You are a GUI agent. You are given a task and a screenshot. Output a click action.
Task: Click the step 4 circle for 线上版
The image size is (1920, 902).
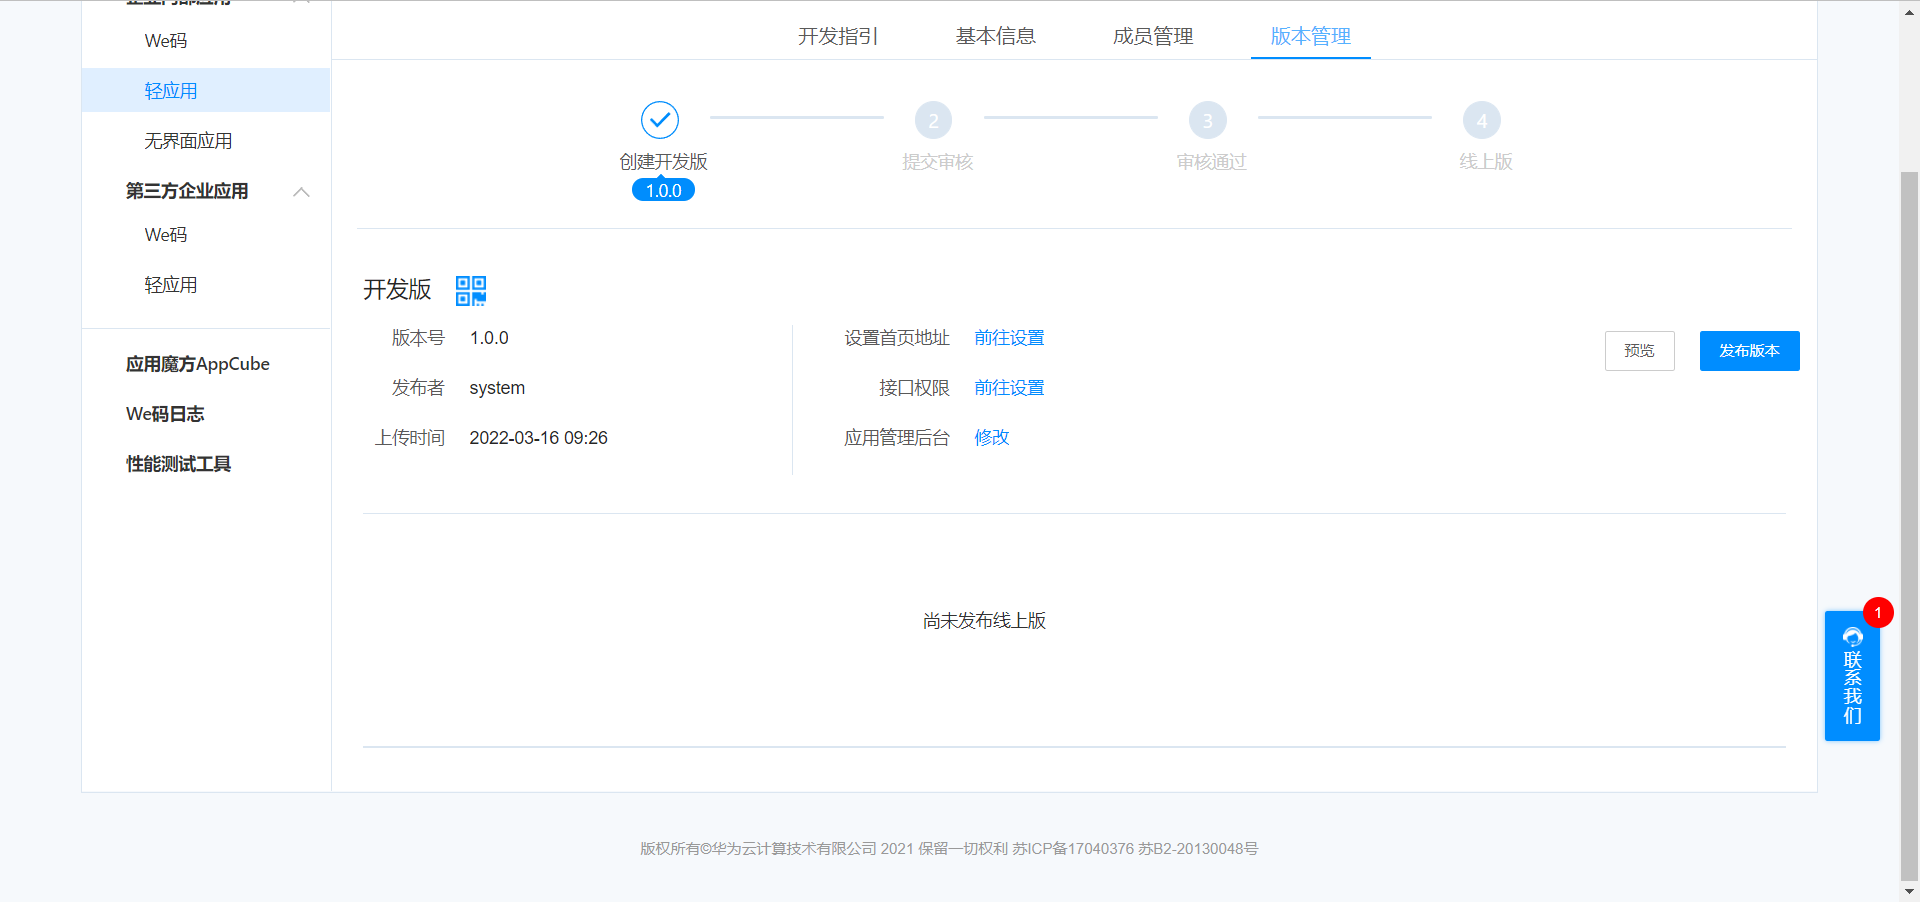click(x=1482, y=119)
